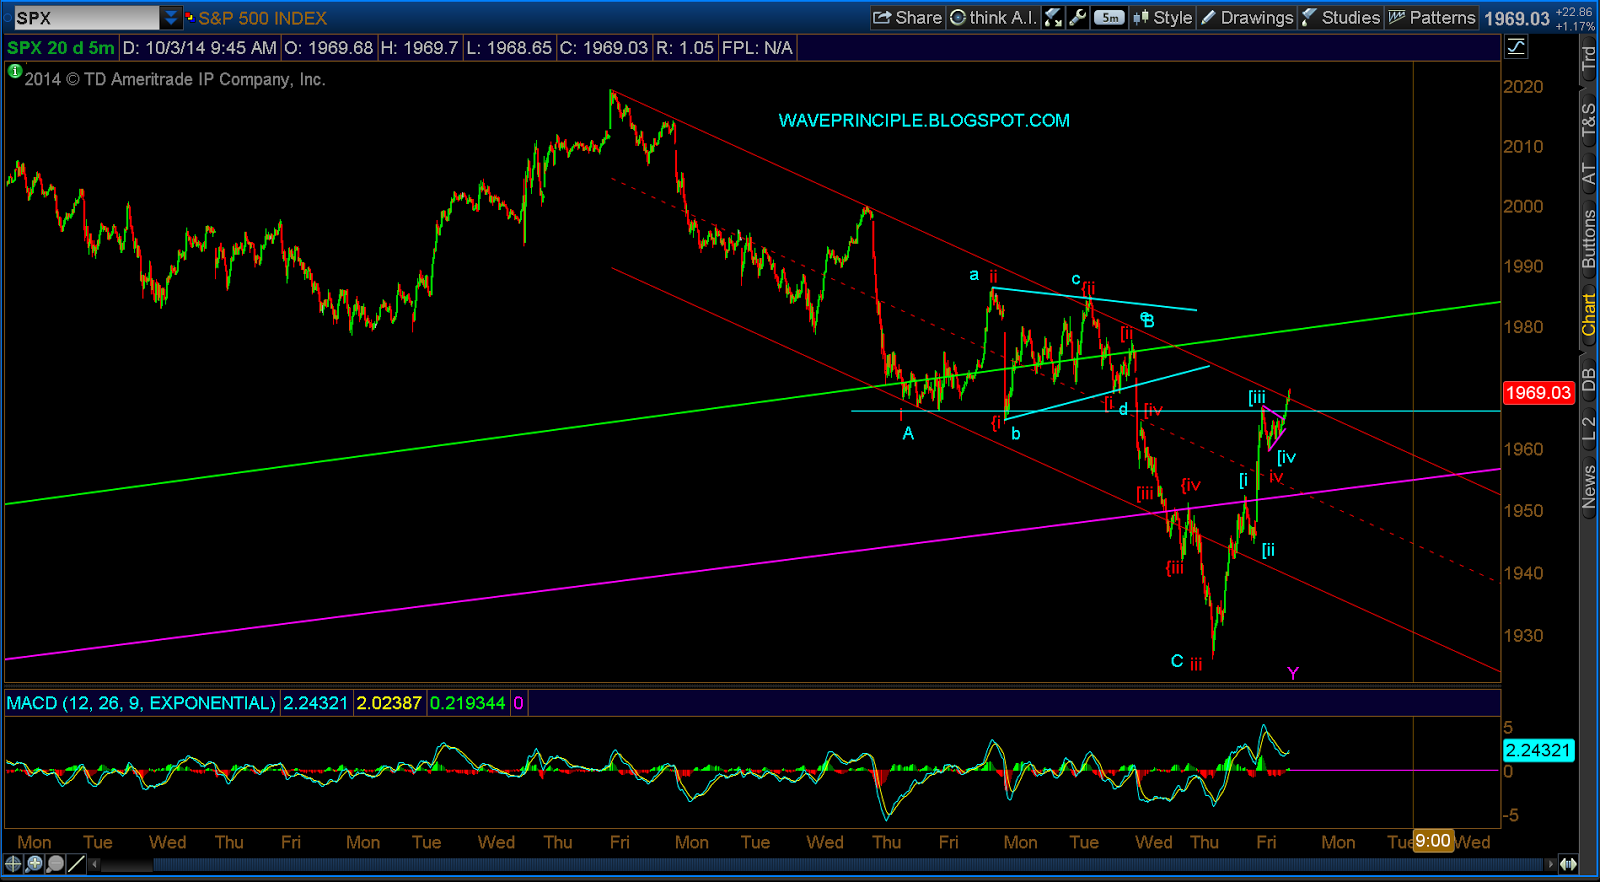Open the Patterns menu
1600x882 pixels.
click(1432, 17)
